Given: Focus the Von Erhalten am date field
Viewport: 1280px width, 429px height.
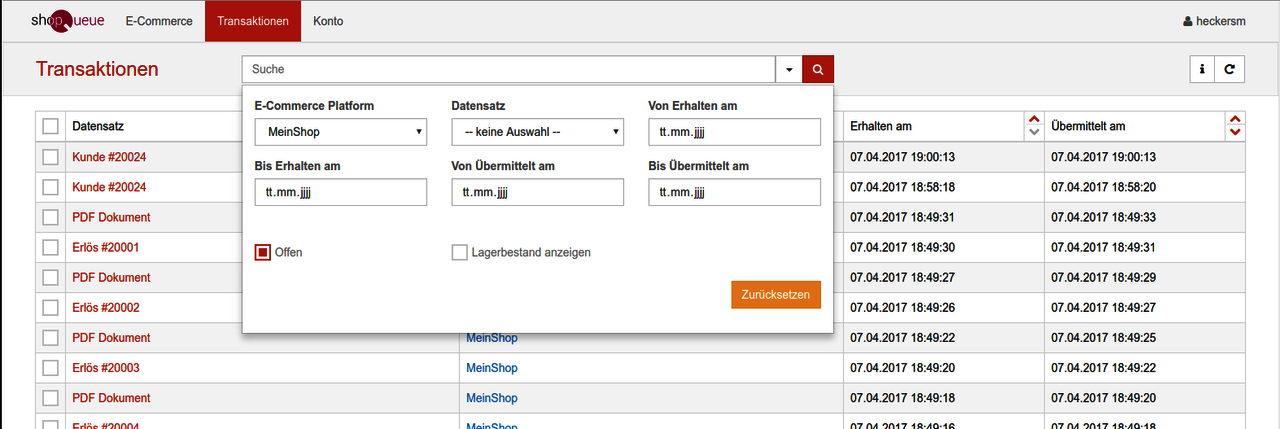Looking at the screenshot, I should 735,132.
